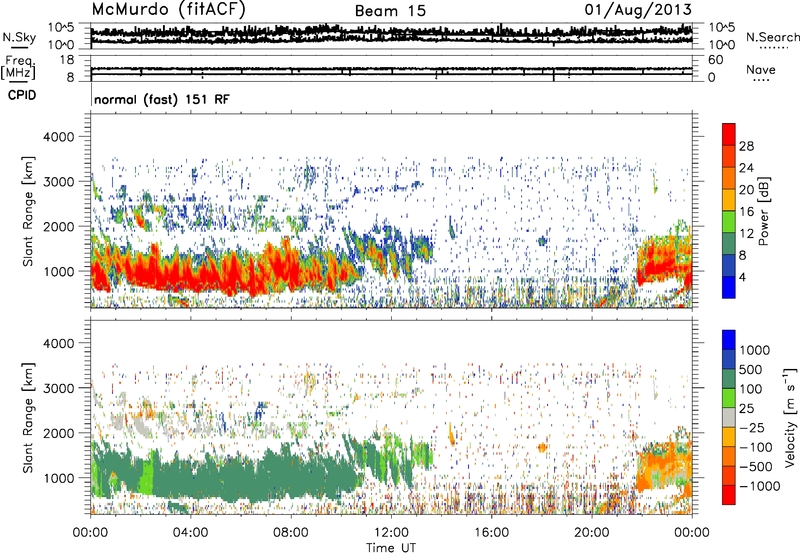Click the 'Beam 15' heading
800x554 pixels.
[390, 11]
